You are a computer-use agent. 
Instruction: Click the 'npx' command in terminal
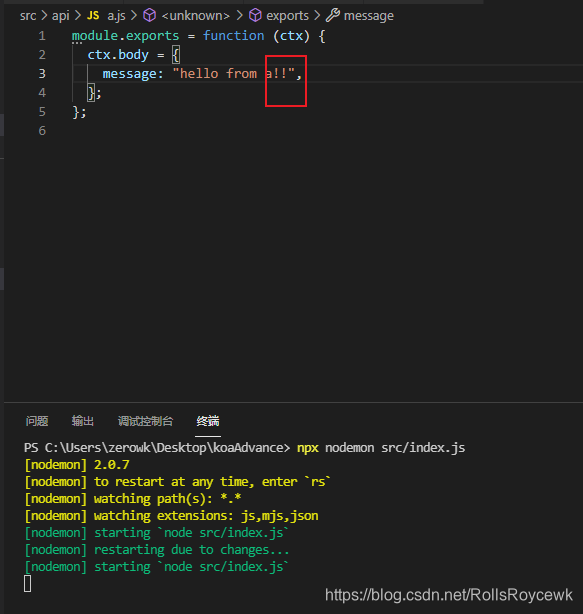307,448
